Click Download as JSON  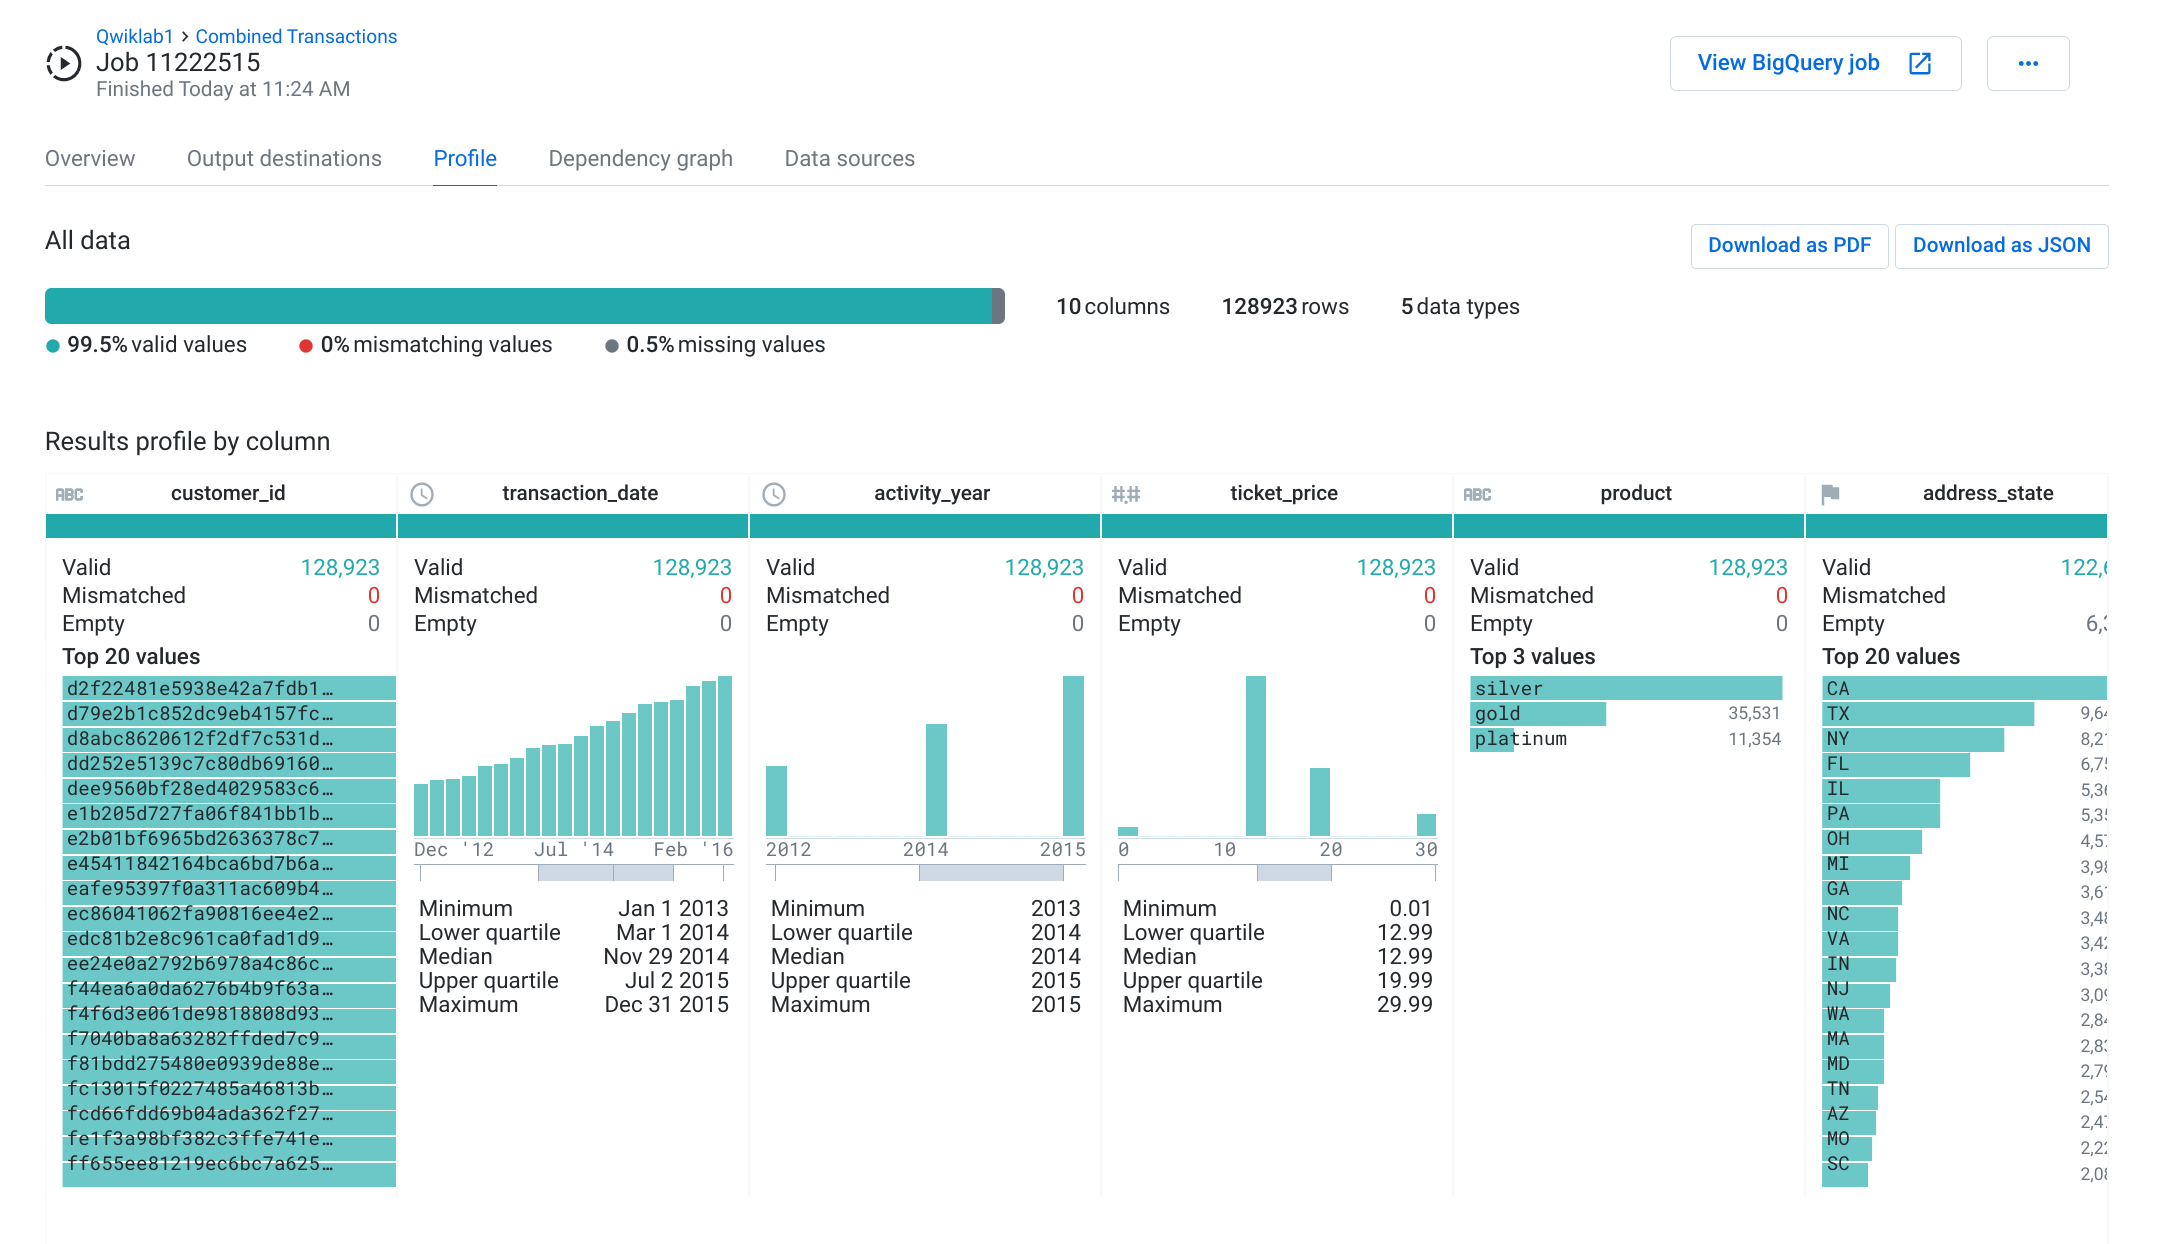[x=2001, y=245]
